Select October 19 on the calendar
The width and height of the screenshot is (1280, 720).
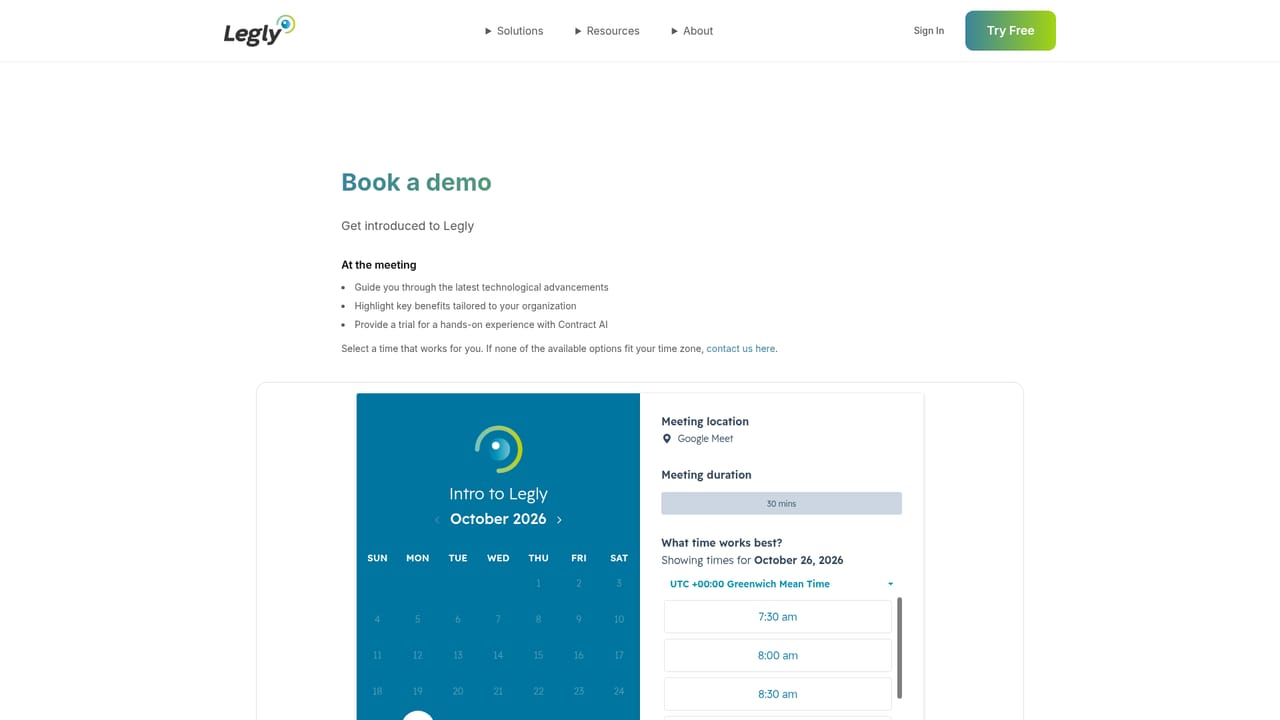coord(417,691)
